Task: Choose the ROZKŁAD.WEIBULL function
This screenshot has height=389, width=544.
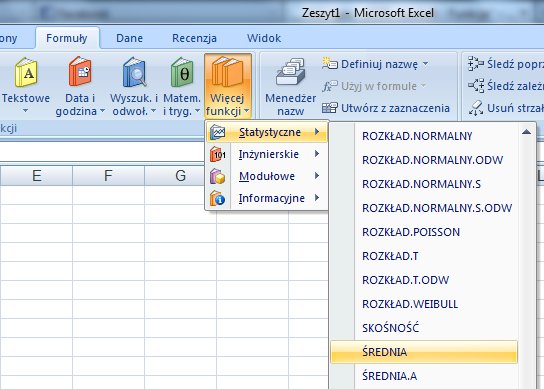Action: click(x=424, y=304)
